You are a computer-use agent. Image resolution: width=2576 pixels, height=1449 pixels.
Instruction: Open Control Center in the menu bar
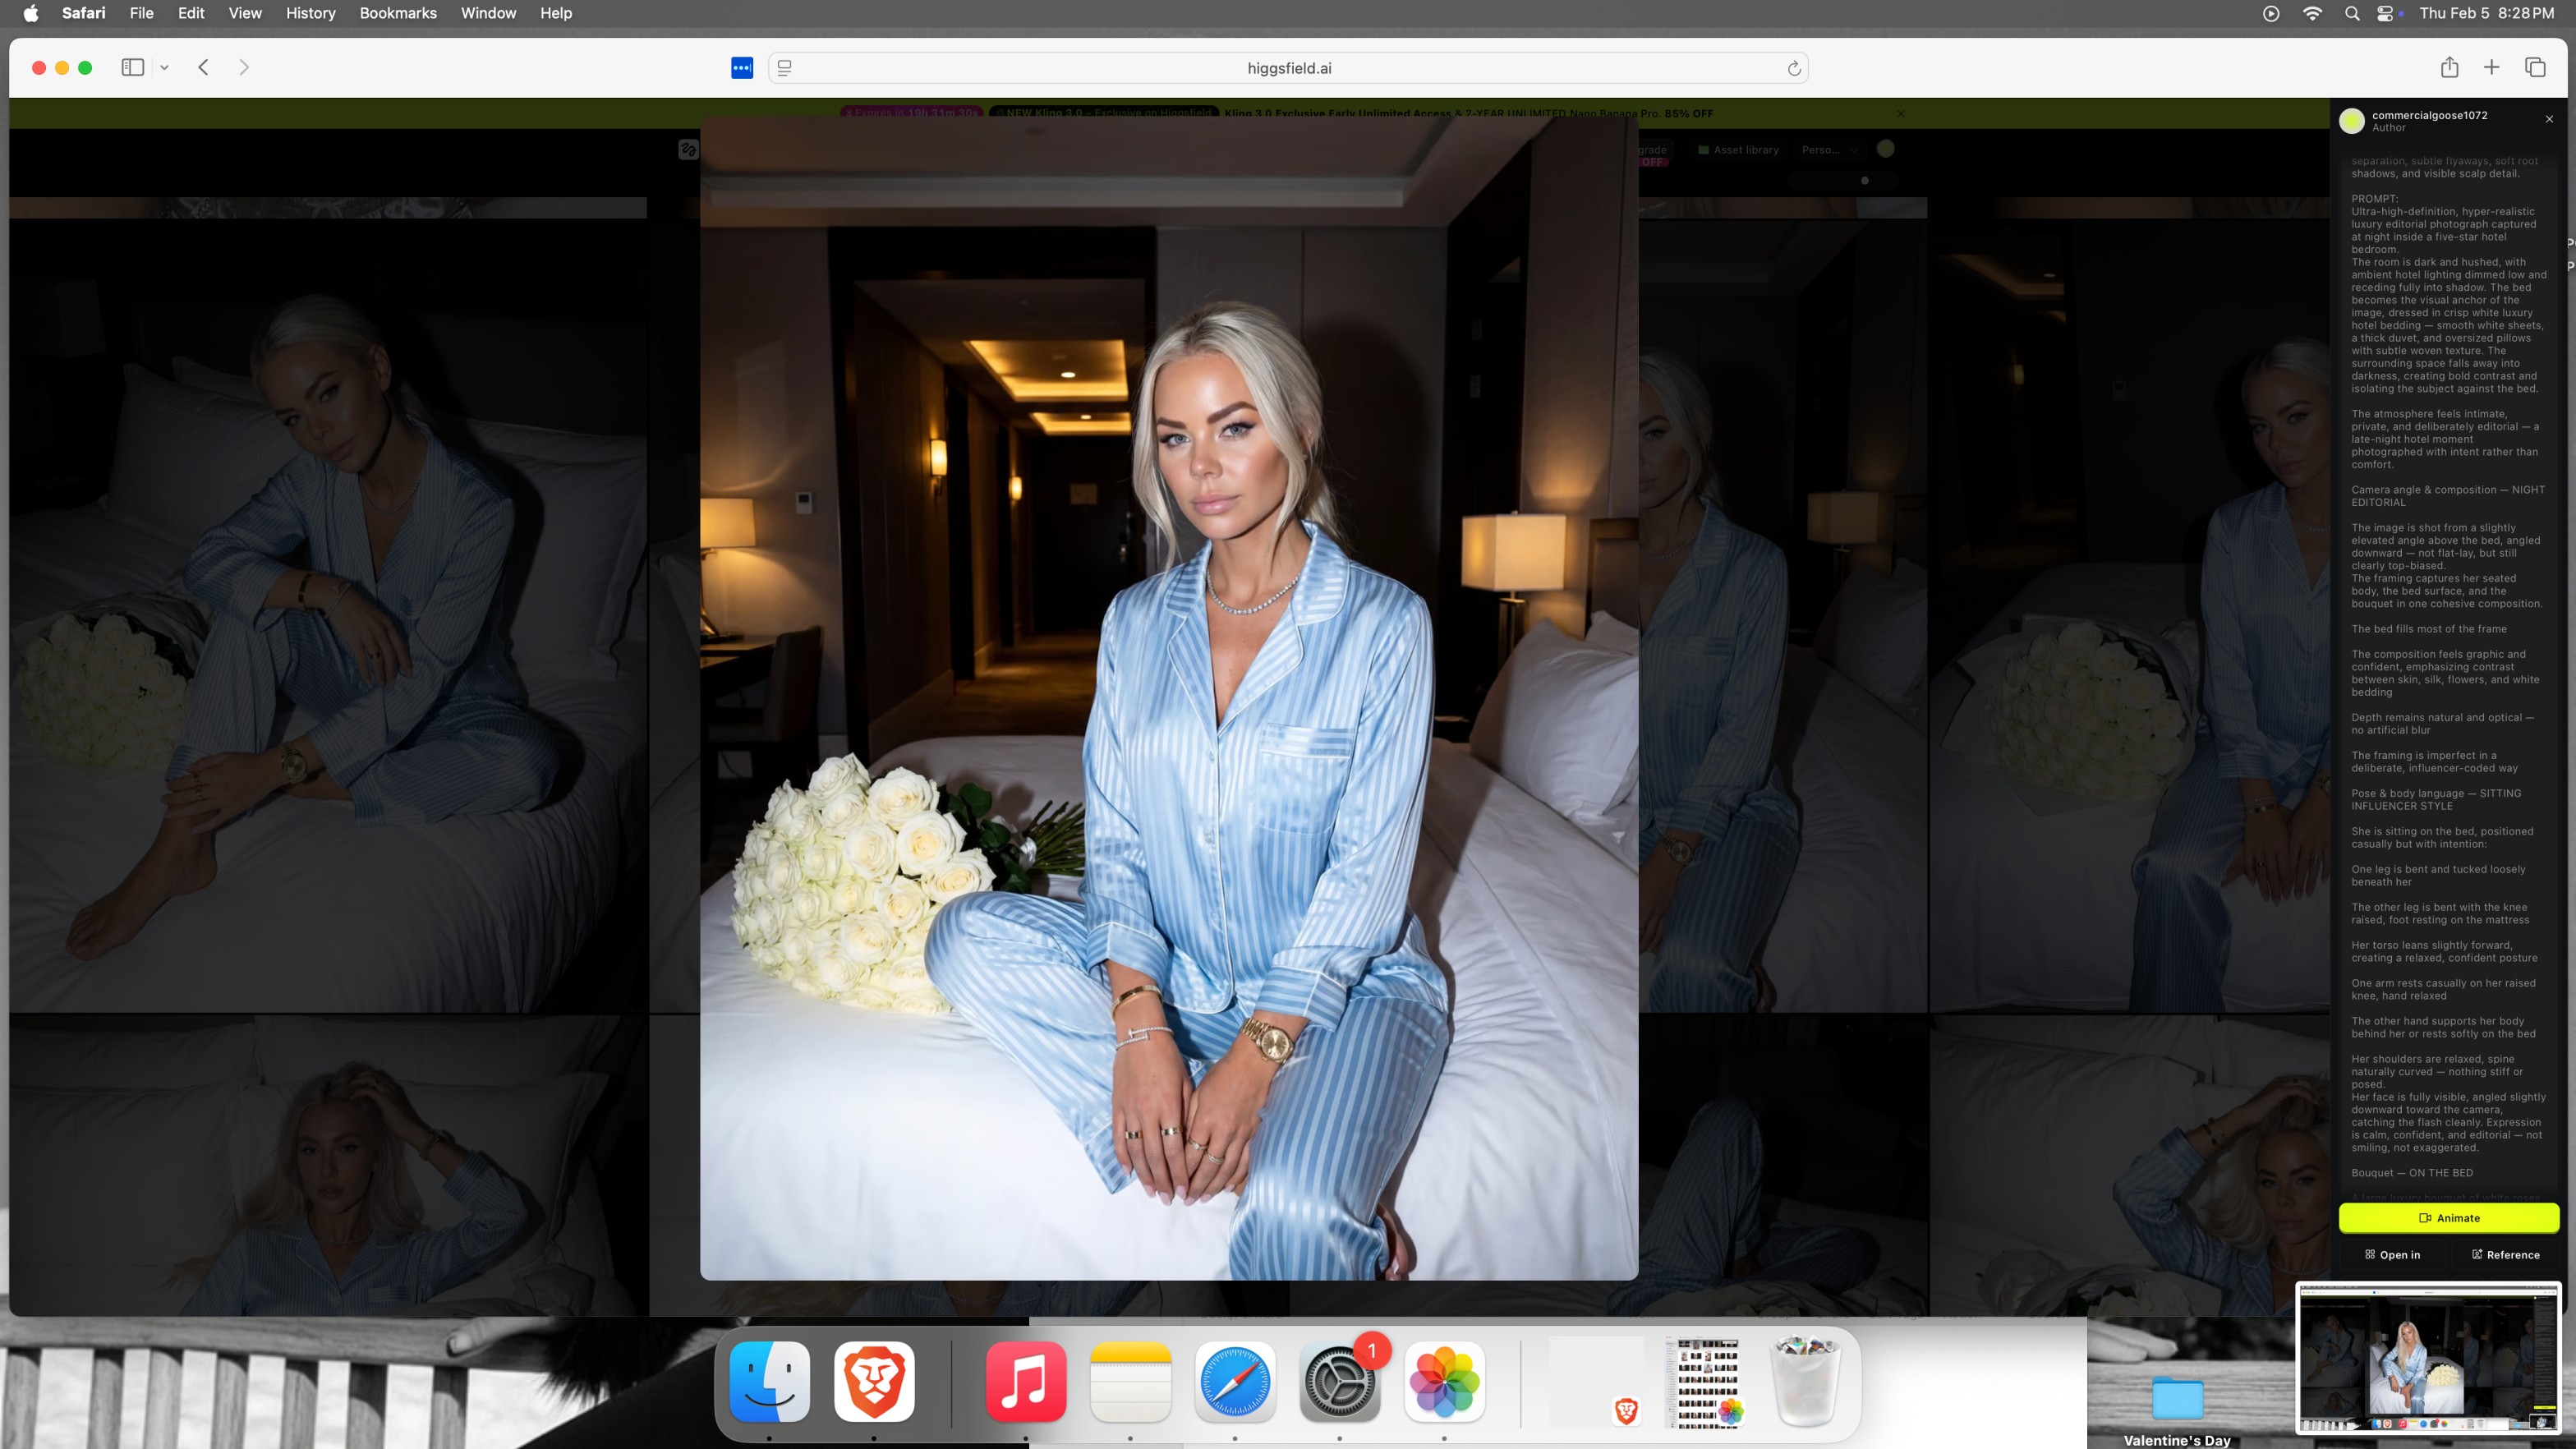pos(2386,13)
